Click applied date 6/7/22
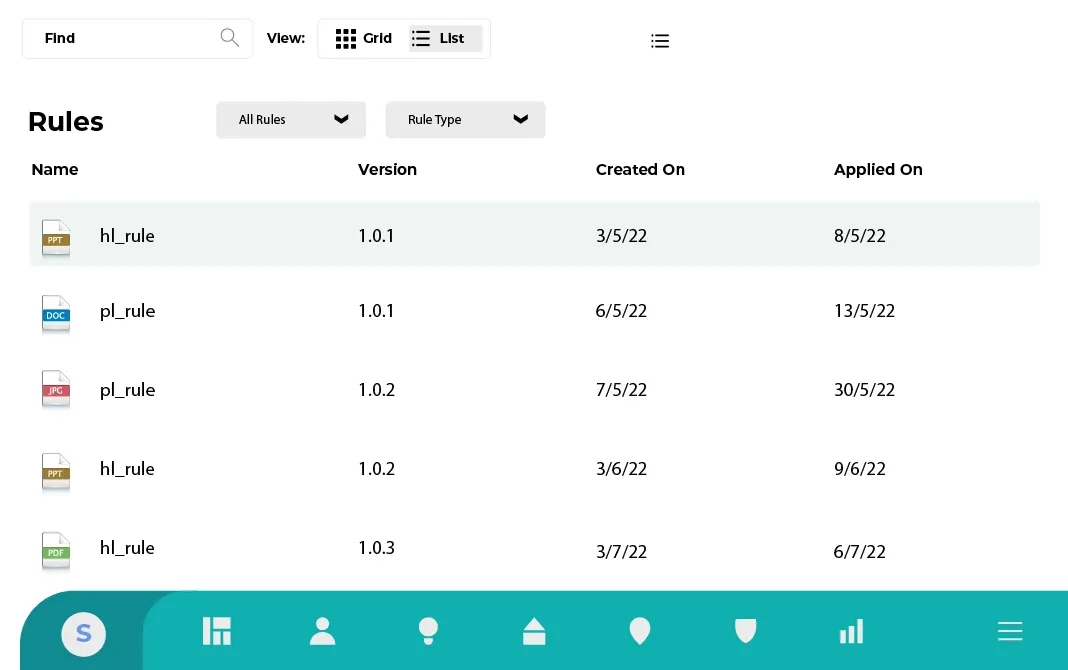Screen dimensions: 1068x670 [x=860, y=552]
